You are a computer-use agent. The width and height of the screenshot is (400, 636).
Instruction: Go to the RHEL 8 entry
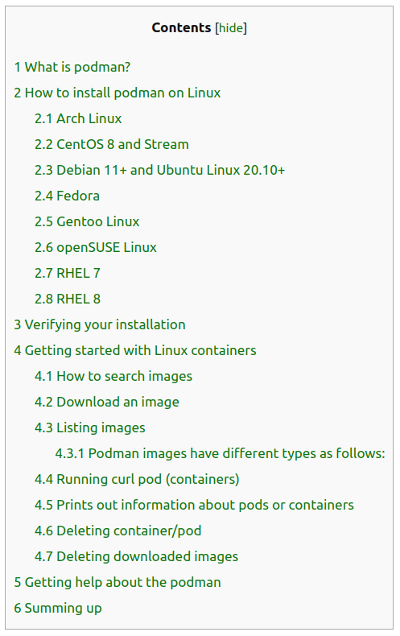(67, 299)
